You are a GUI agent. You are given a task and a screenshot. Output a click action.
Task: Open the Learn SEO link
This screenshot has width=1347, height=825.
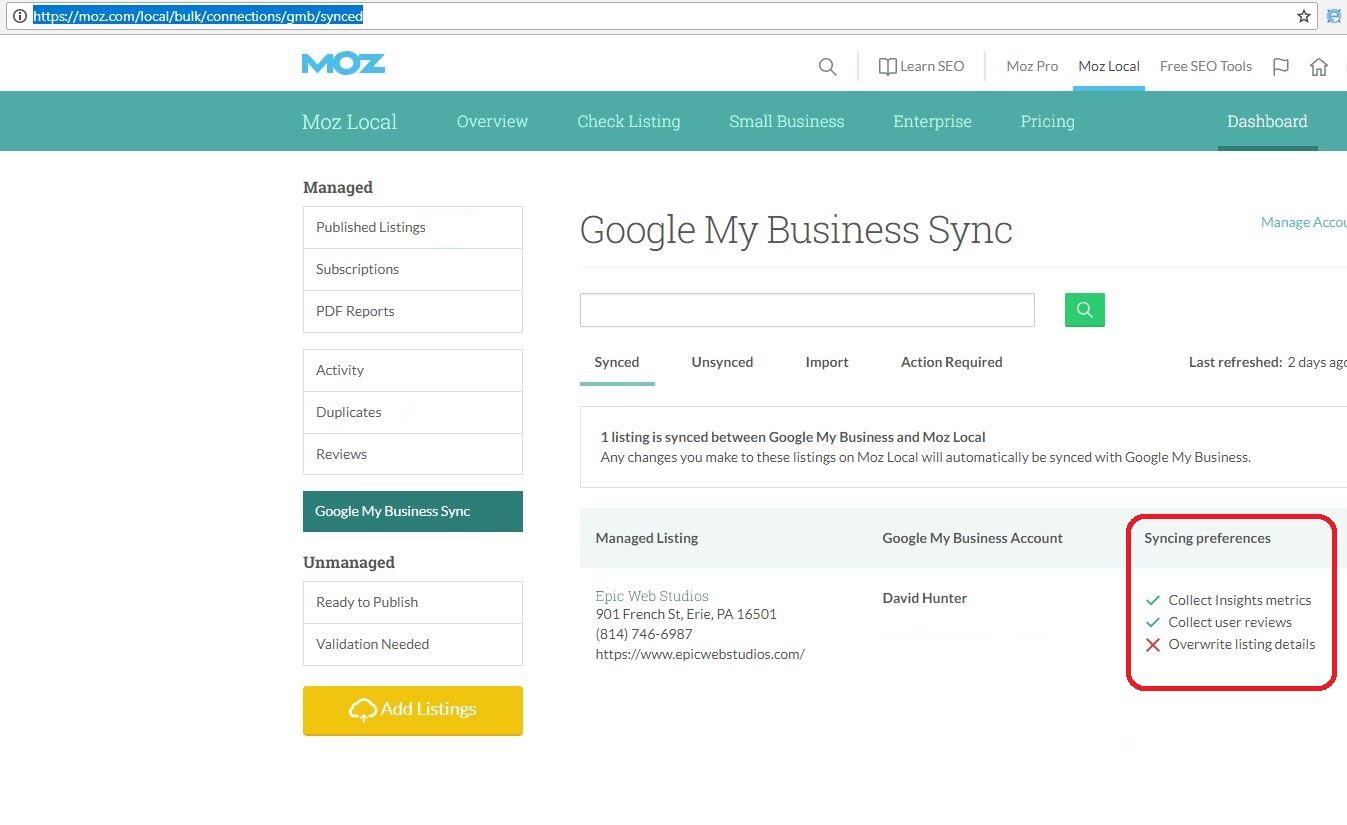921,66
